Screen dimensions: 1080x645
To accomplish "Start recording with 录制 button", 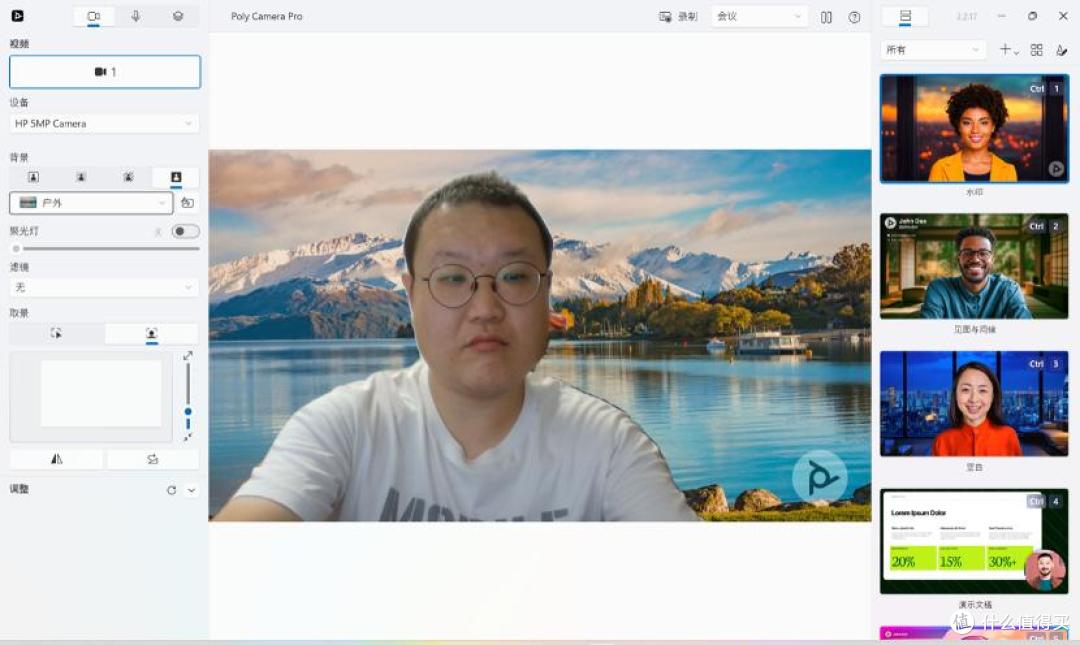I will click(678, 17).
